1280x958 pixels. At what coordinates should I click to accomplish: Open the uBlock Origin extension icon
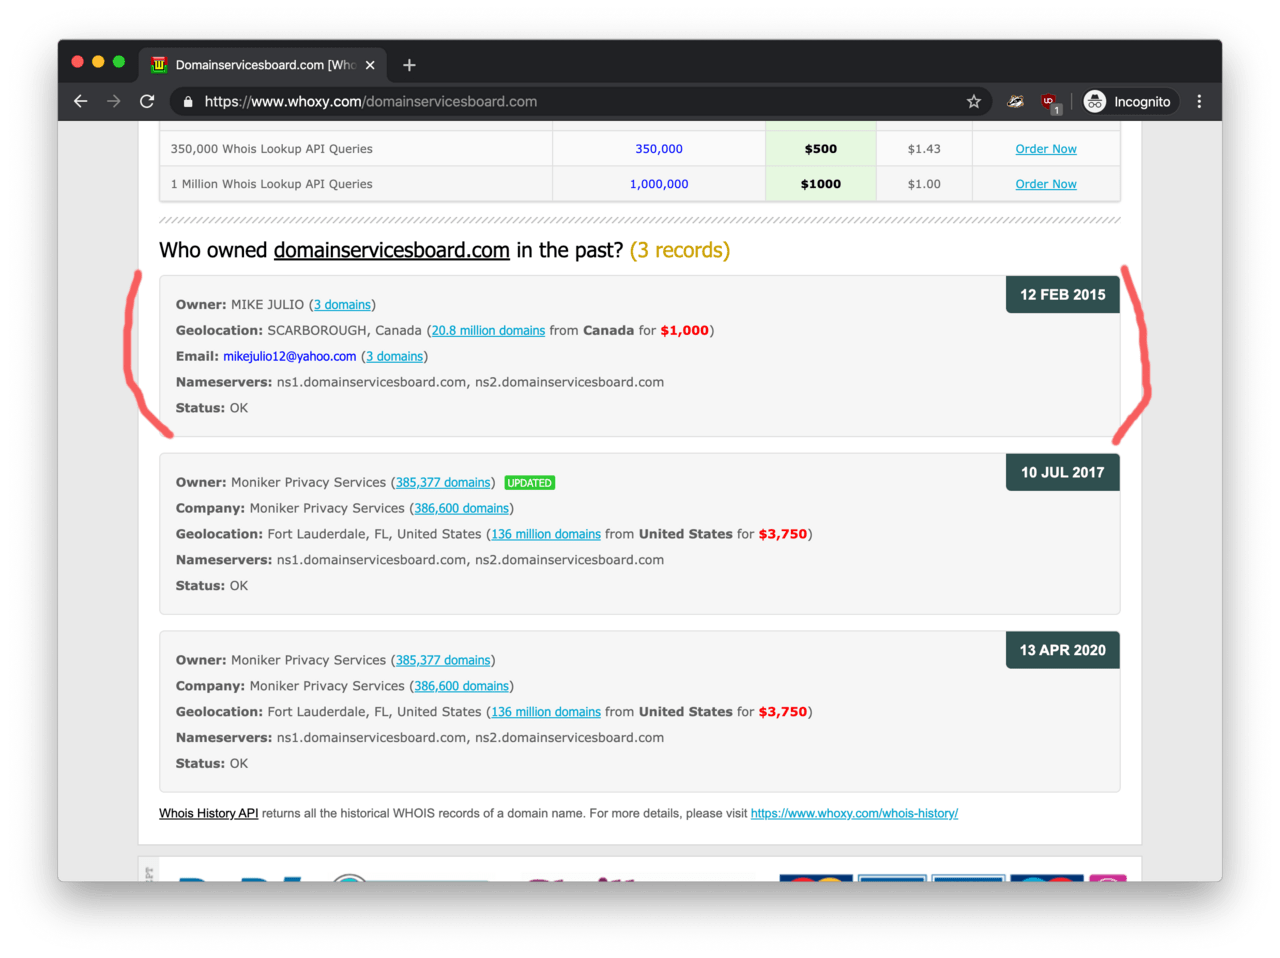[x=1049, y=102]
